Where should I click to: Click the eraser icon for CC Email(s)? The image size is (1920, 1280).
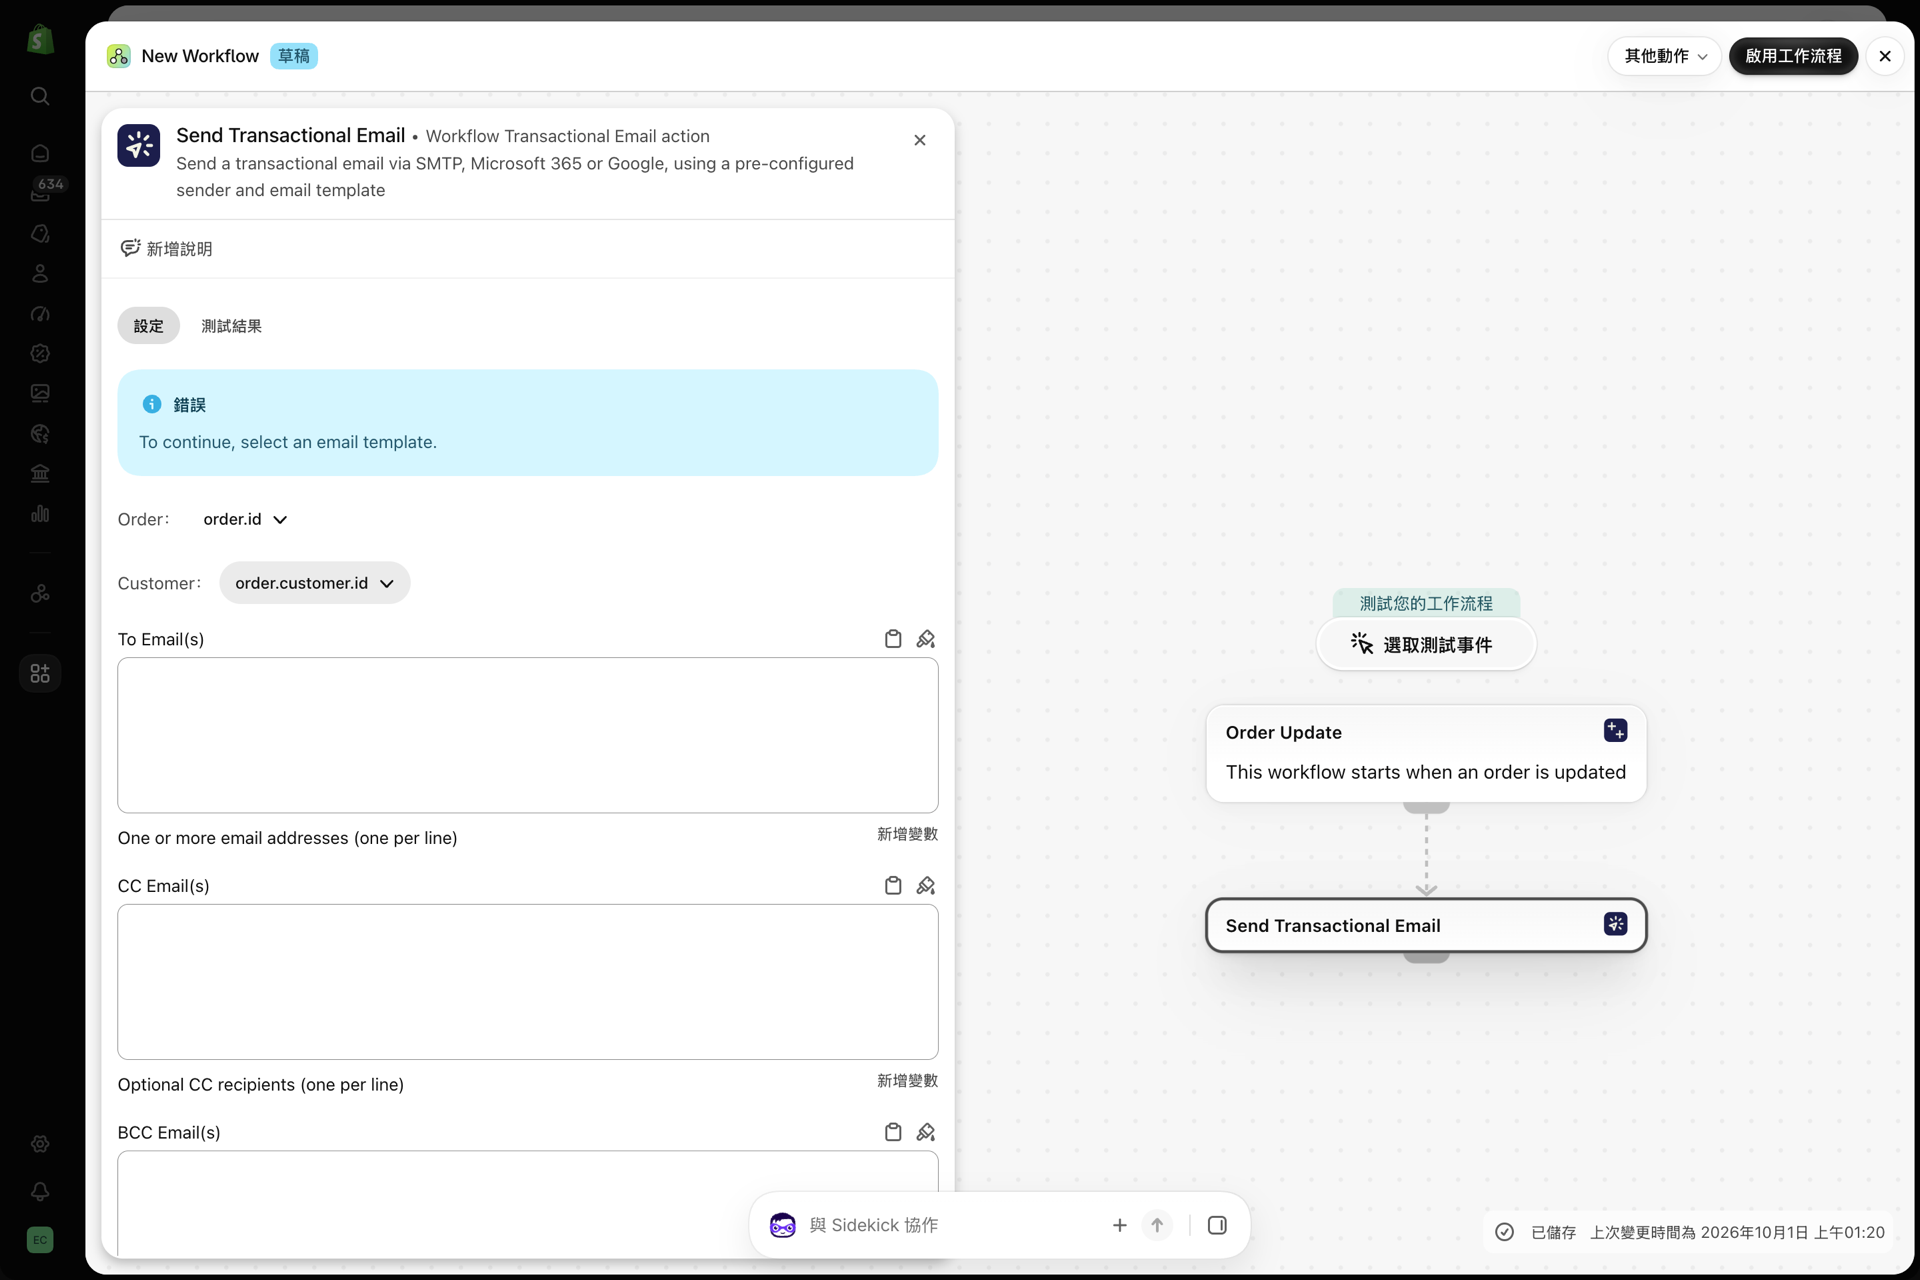tap(926, 886)
